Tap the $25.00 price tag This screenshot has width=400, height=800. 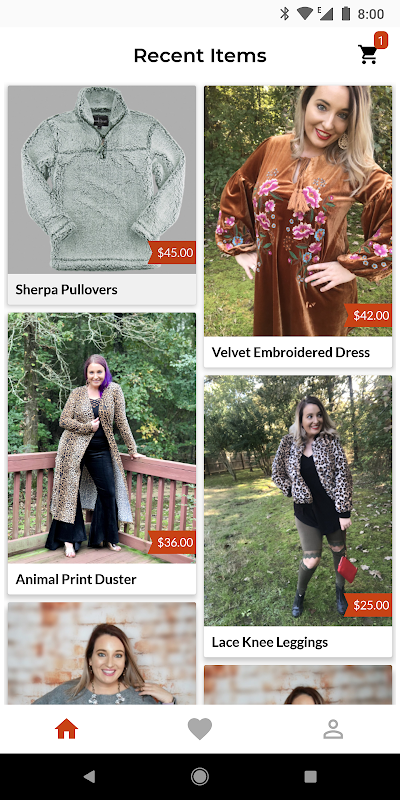368,605
